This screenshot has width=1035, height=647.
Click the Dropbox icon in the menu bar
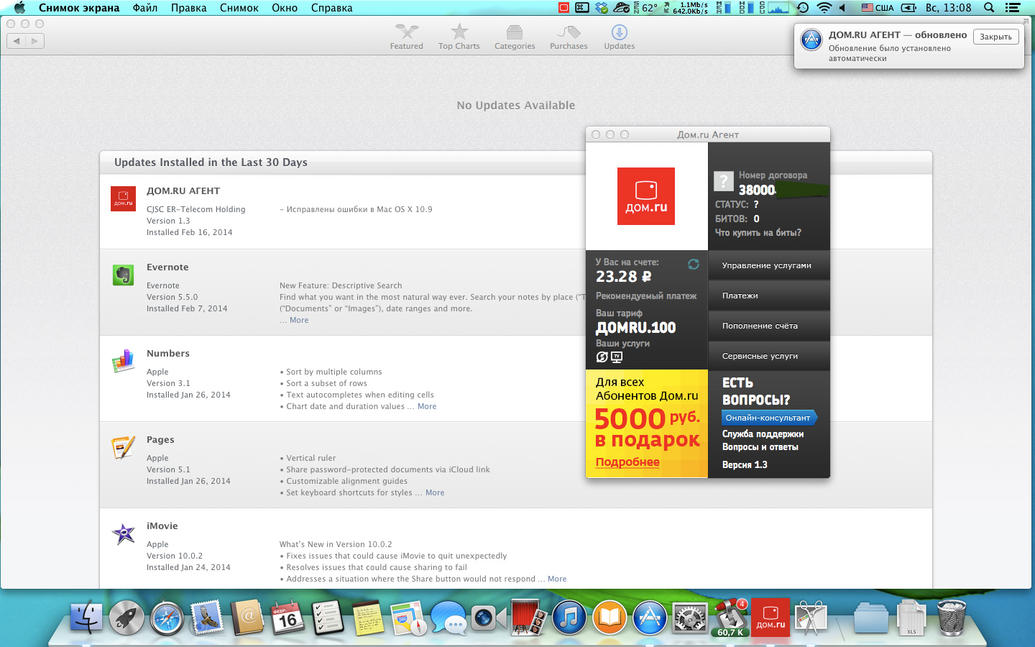[601, 8]
